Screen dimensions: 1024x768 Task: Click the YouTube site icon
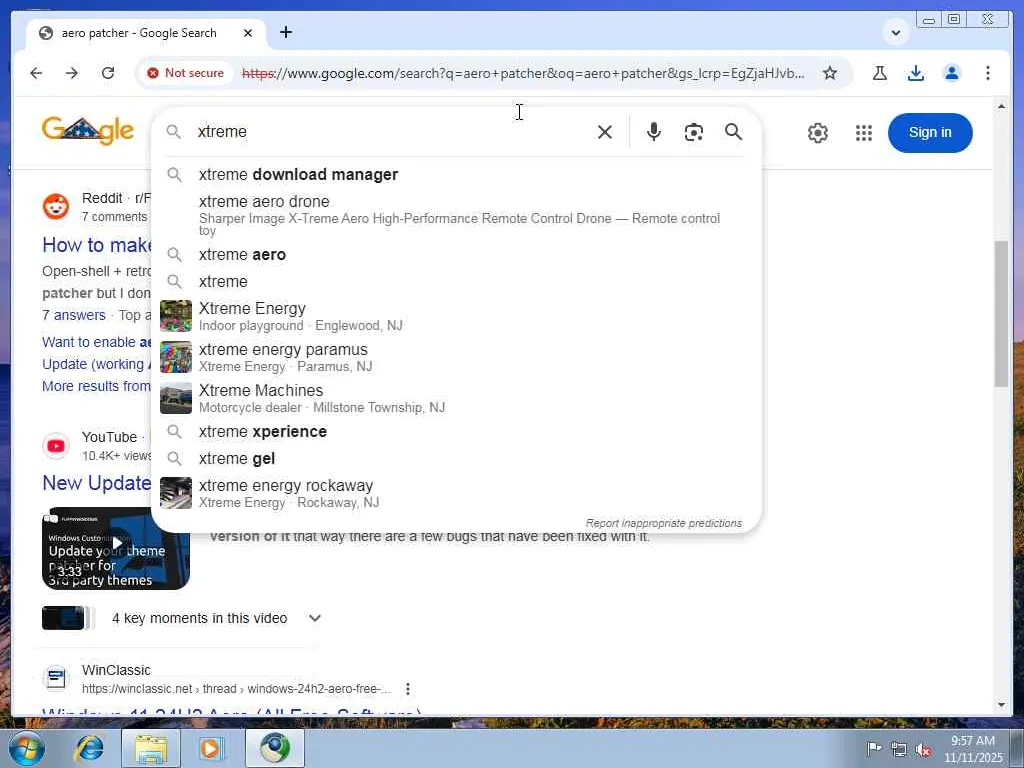click(x=56, y=446)
